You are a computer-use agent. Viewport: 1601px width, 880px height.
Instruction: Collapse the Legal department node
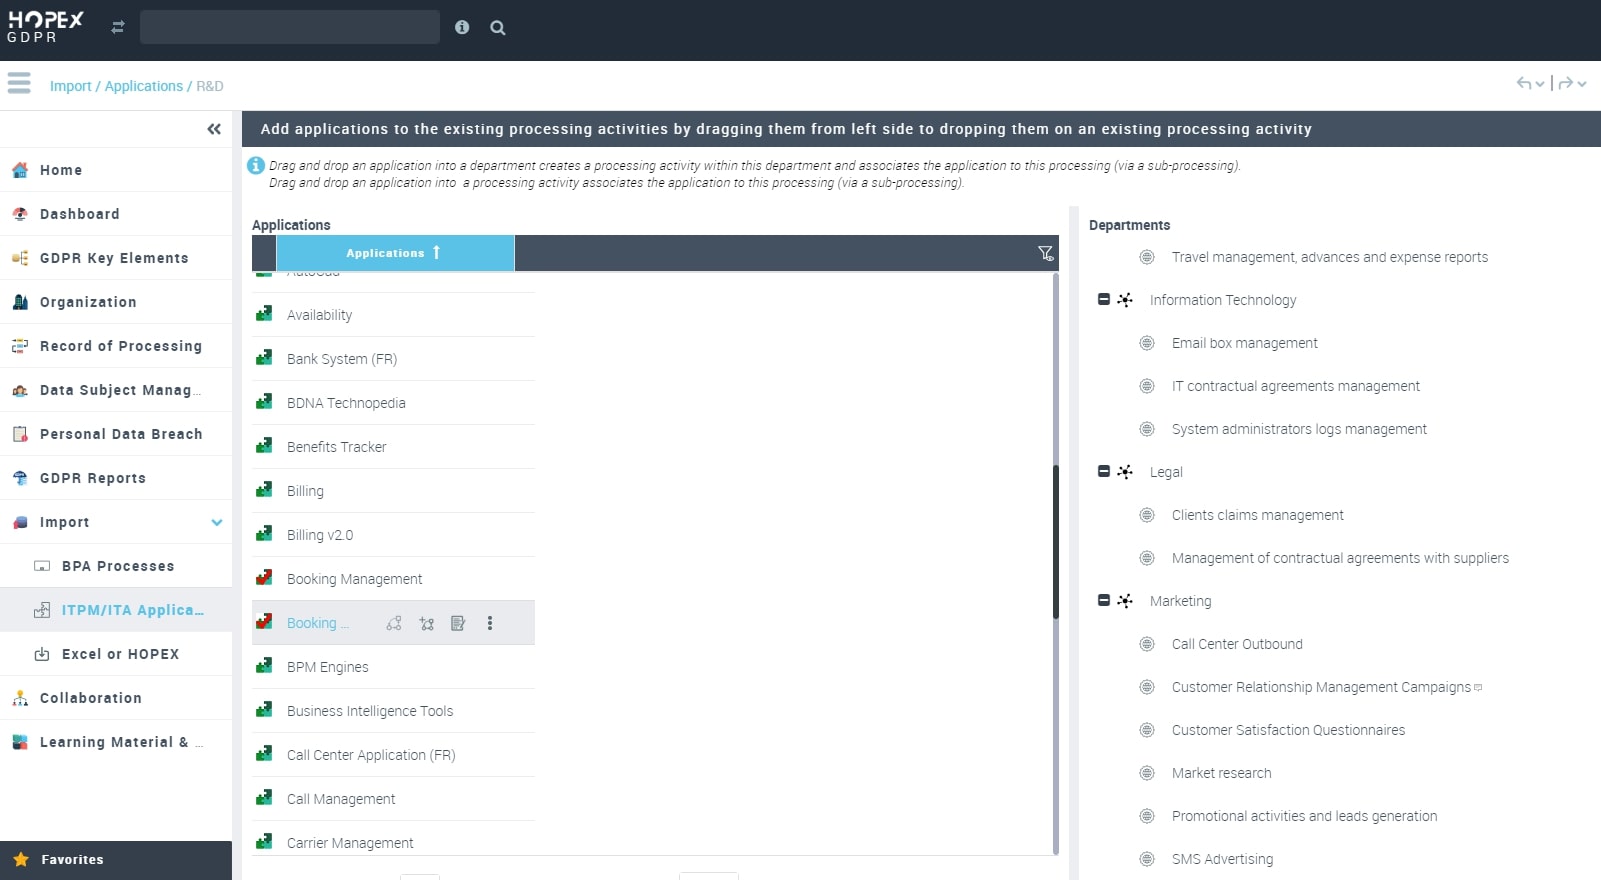1104,472
